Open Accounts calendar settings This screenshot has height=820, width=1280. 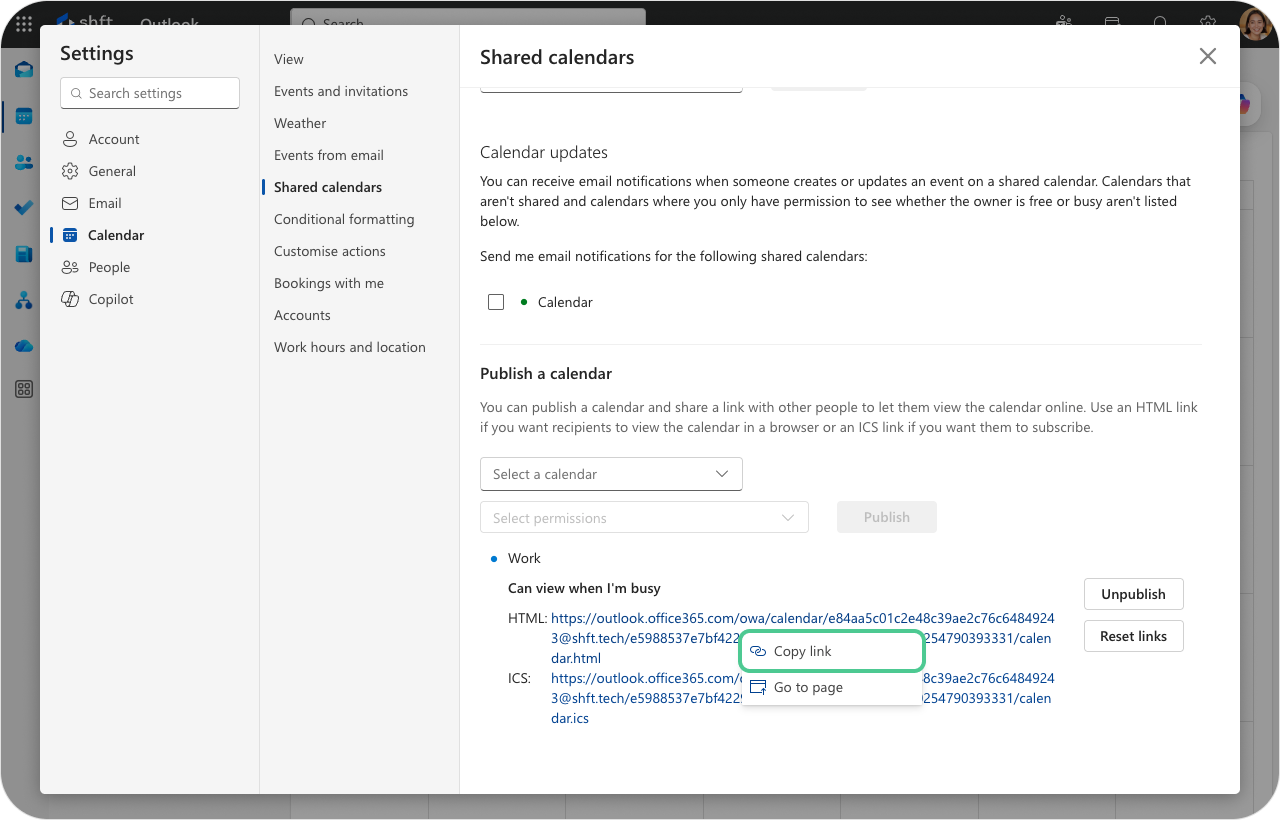coord(302,315)
